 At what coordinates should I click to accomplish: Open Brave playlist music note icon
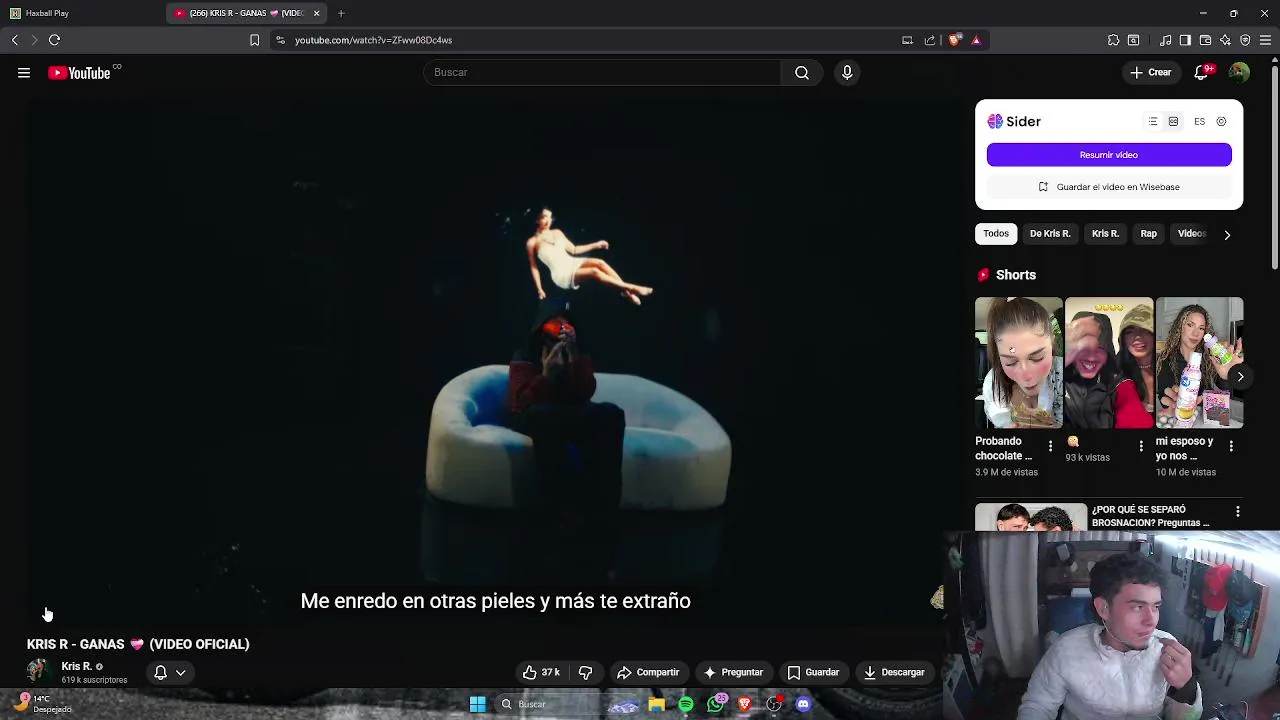[x=1166, y=40]
